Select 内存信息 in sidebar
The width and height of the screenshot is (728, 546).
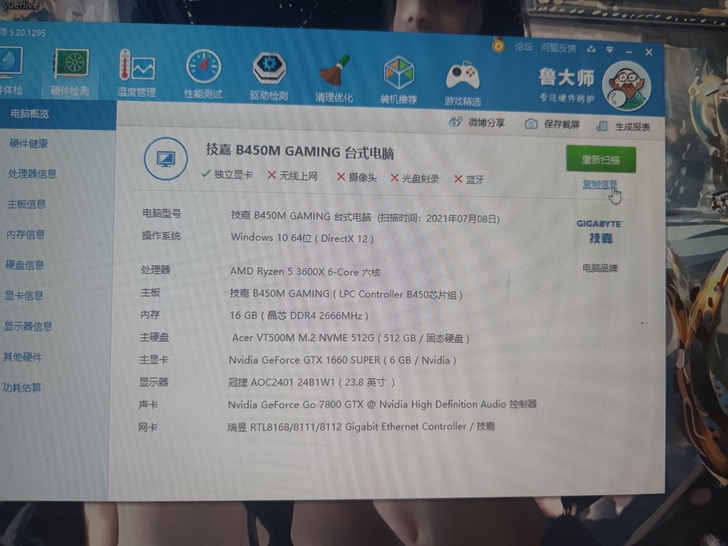click(x=25, y=234)
